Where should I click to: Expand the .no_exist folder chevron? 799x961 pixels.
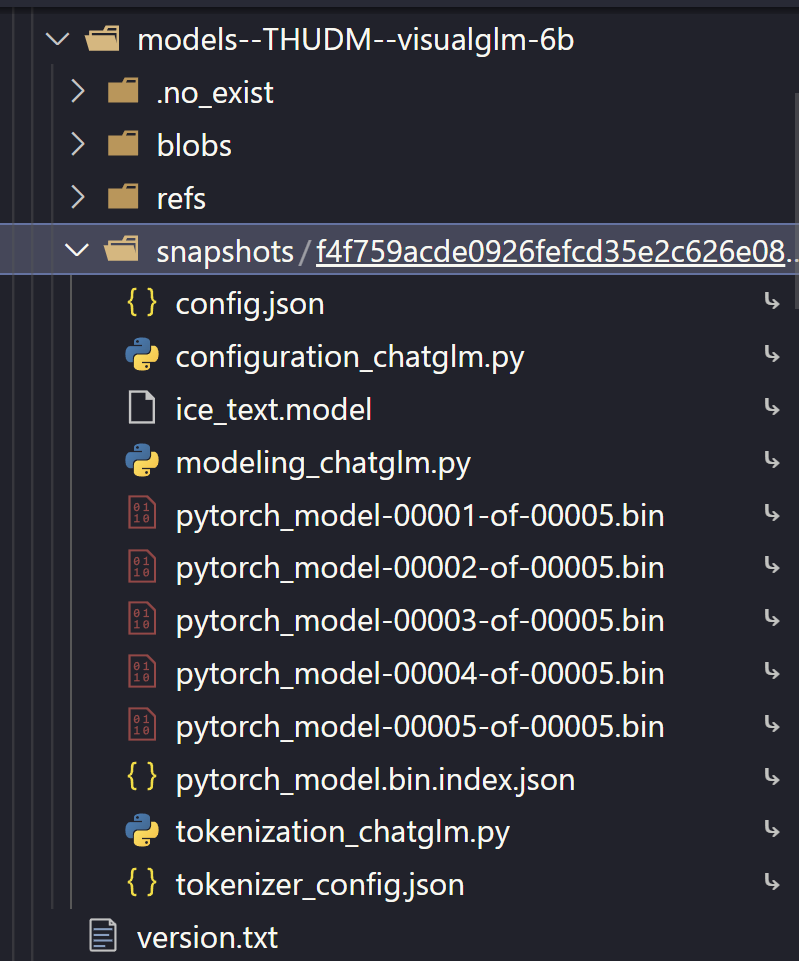pos(77,92)
